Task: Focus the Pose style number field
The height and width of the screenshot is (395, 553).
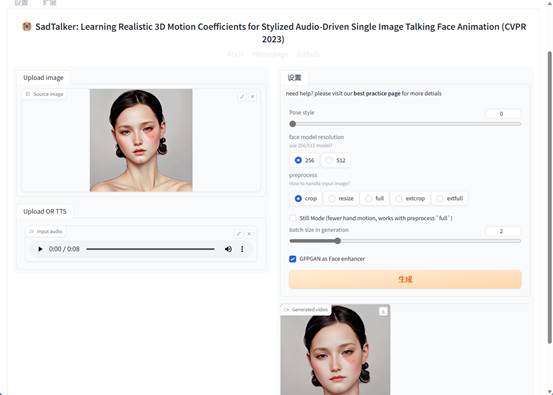Action: click(503, 114)
